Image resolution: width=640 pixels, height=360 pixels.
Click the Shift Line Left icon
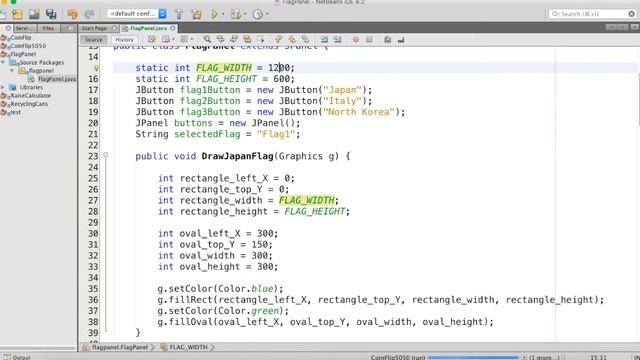coord(324,40)
